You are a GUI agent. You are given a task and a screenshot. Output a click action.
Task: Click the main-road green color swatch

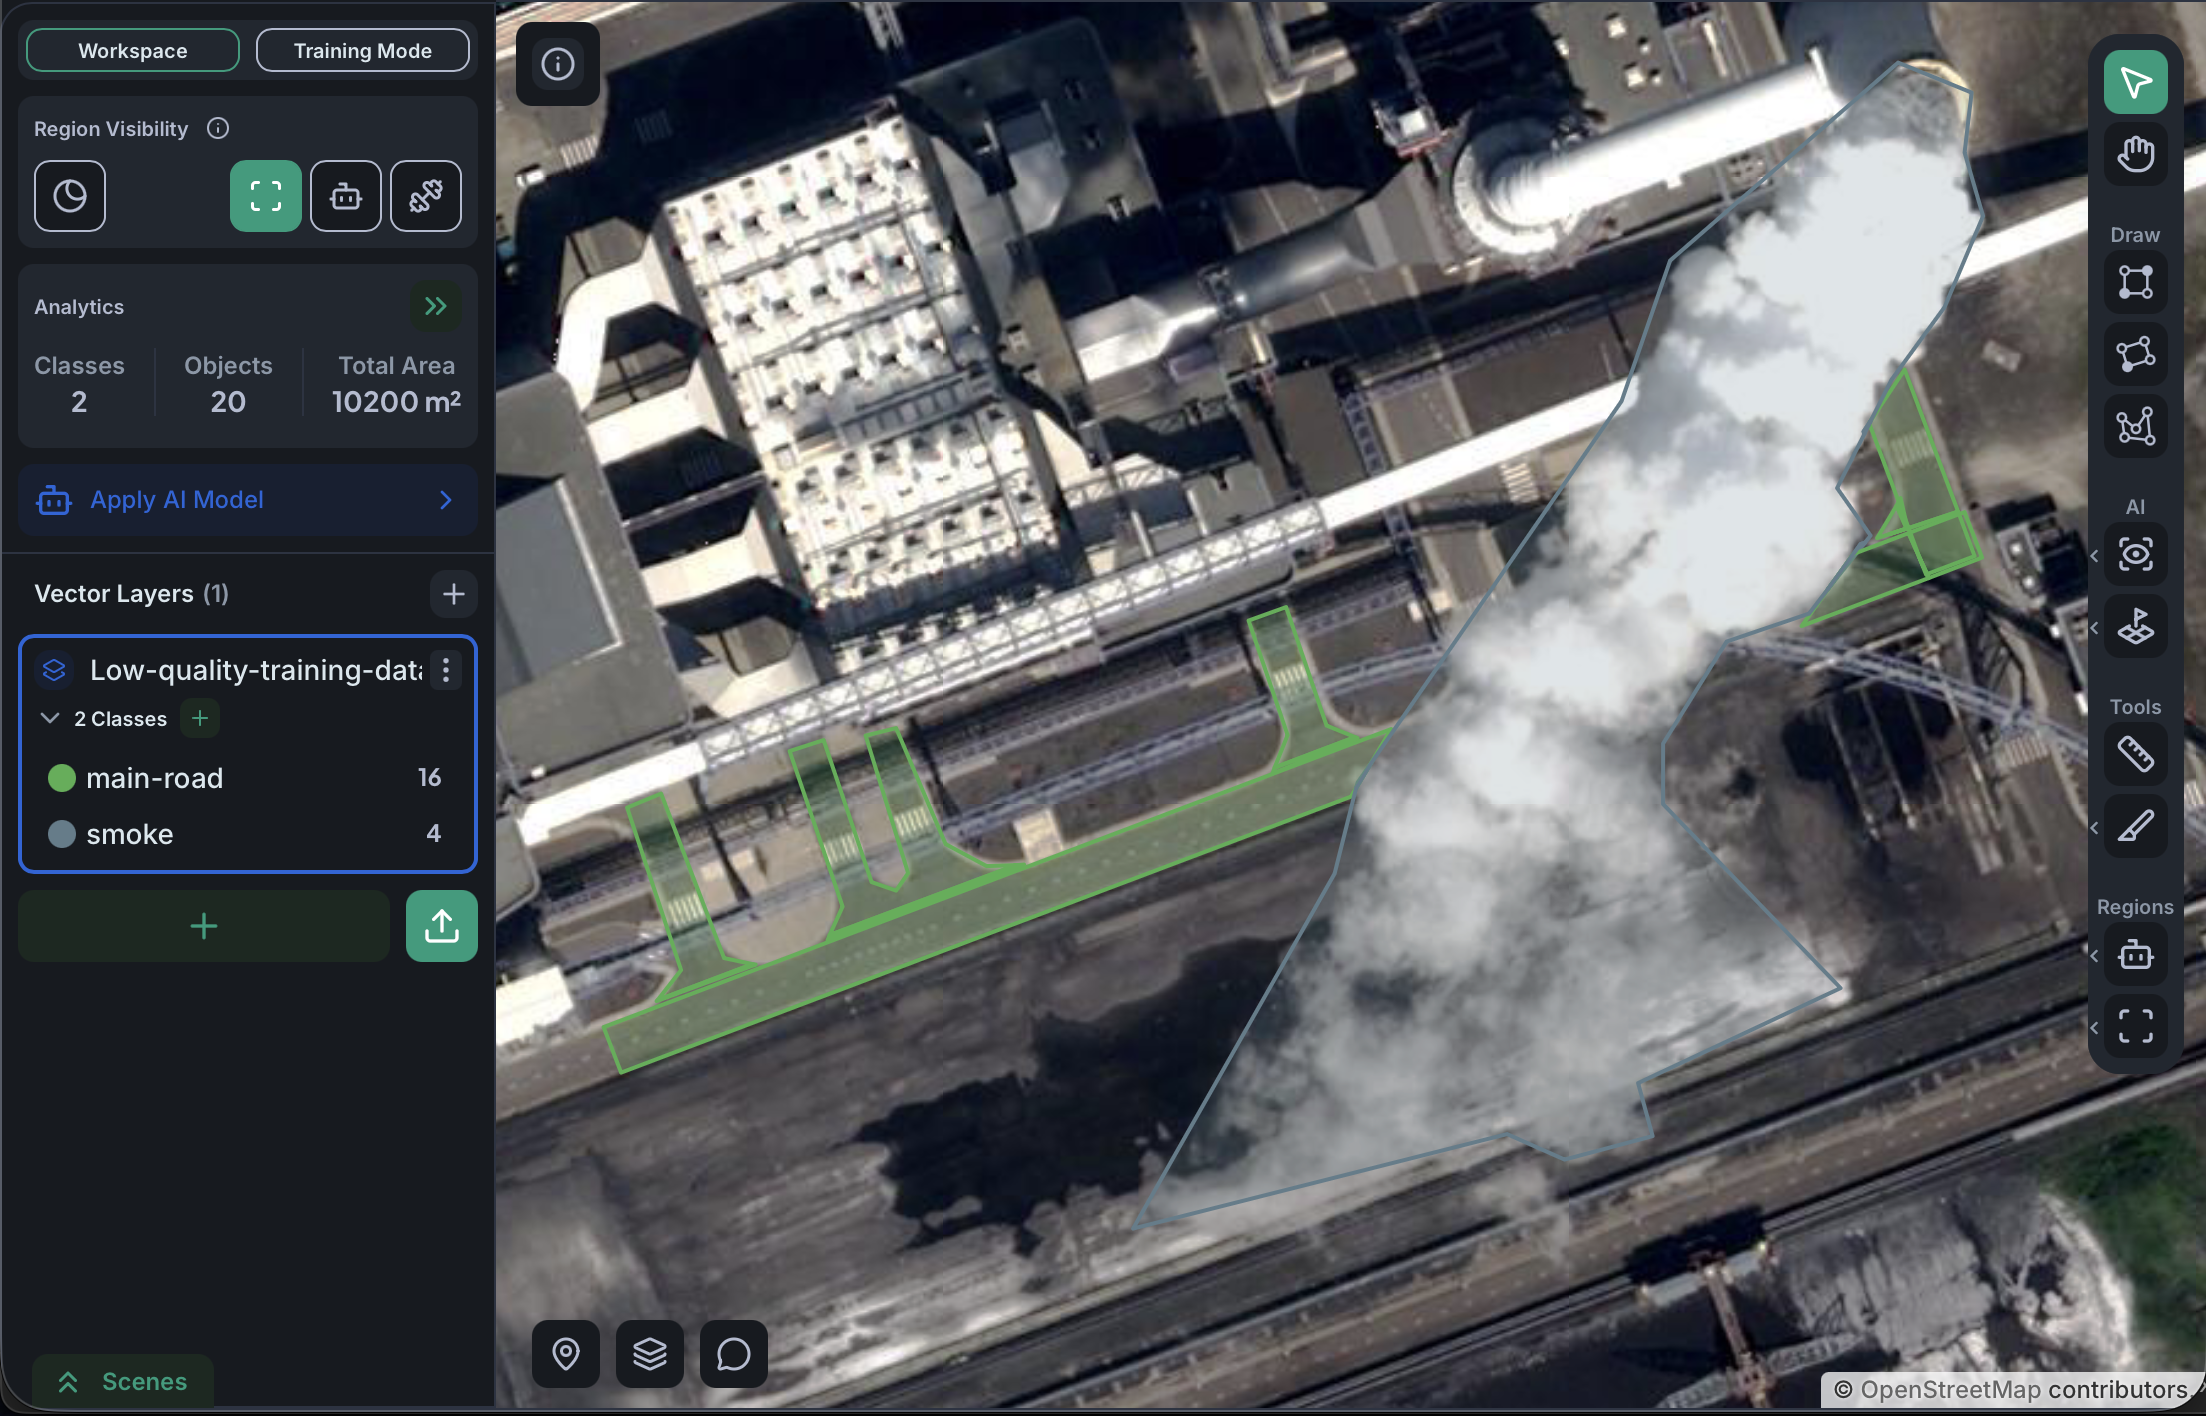coord(62,778)
